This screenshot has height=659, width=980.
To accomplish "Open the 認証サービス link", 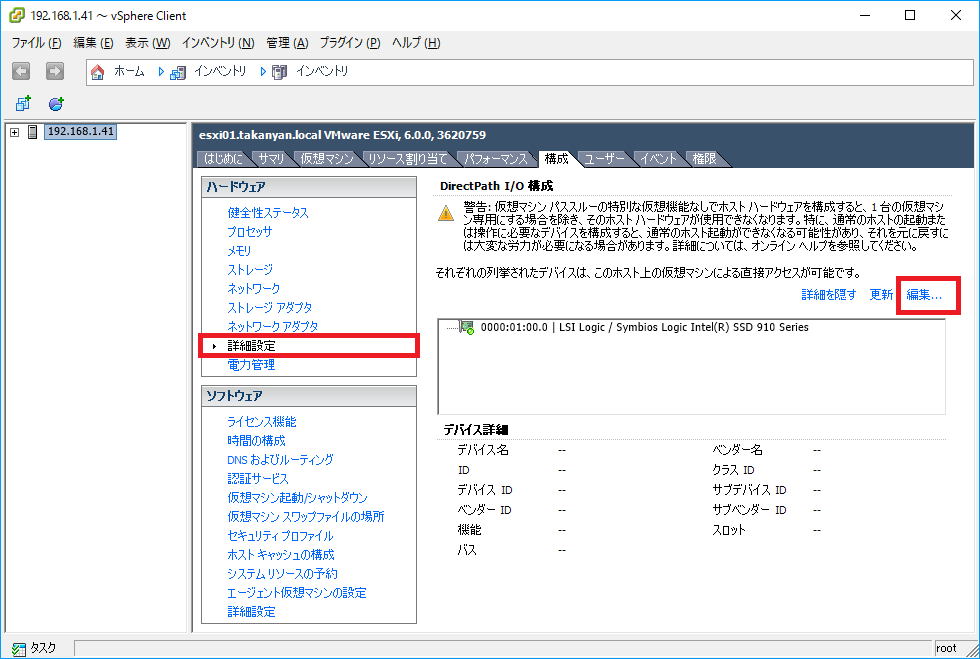I will point(258,479).
